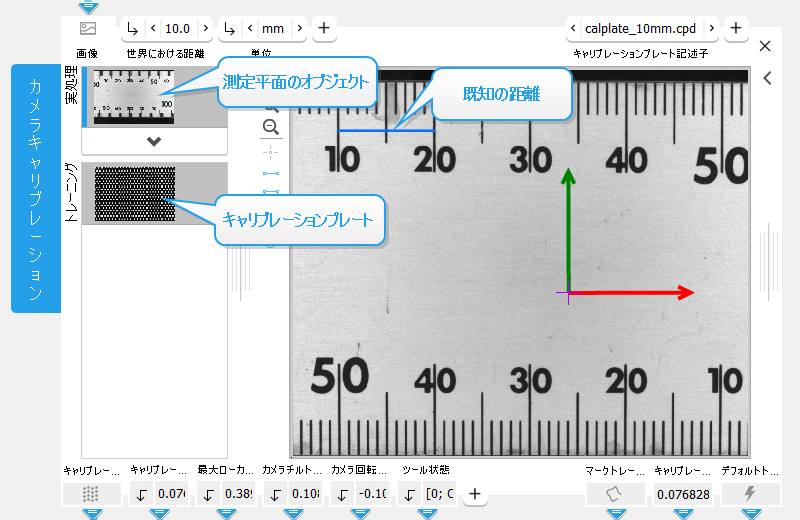Screen dimensions: 800x520
Task: Click the plus button next to unit mm
Action: [x=324, y=28]
